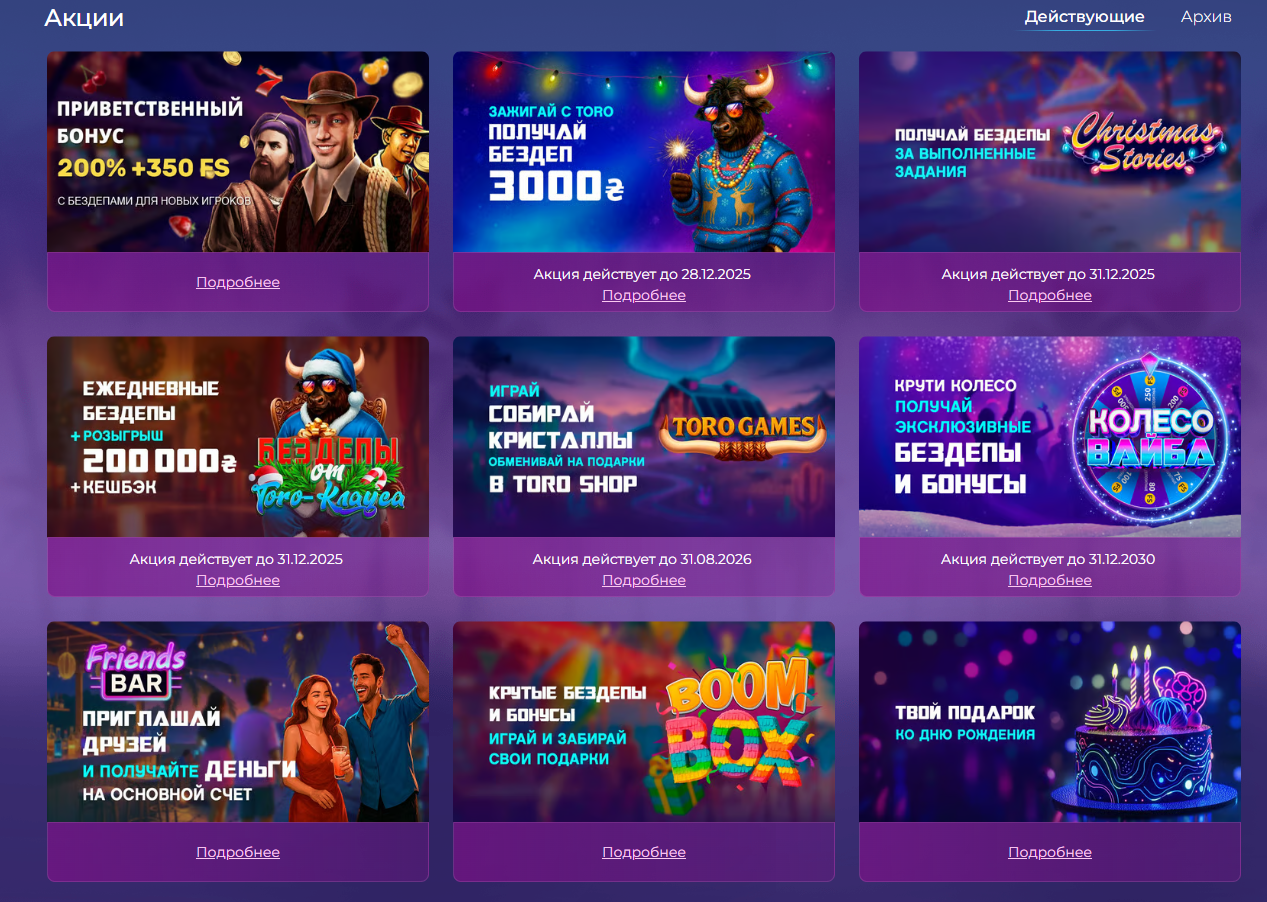Select the Действующие tab
The height and width of the screenshot is (902, 1267).
[1085, 17]
